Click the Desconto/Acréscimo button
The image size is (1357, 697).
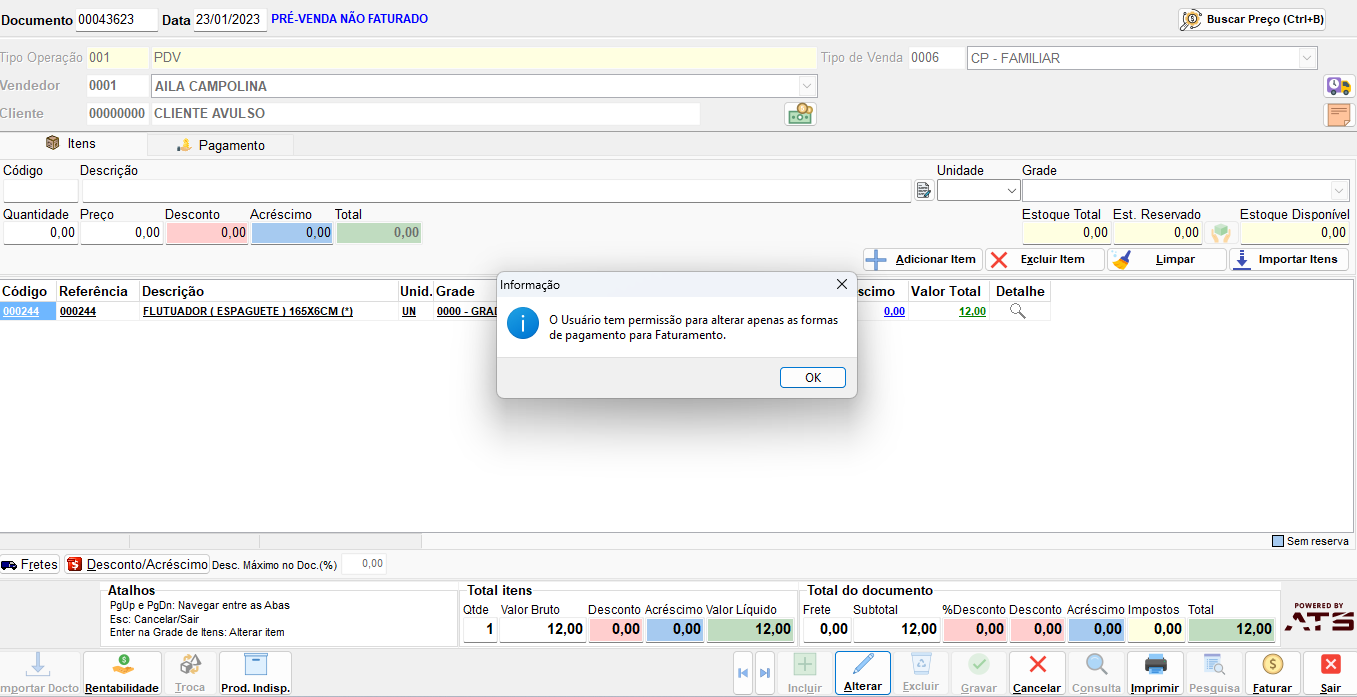click(x=137, y=564)
